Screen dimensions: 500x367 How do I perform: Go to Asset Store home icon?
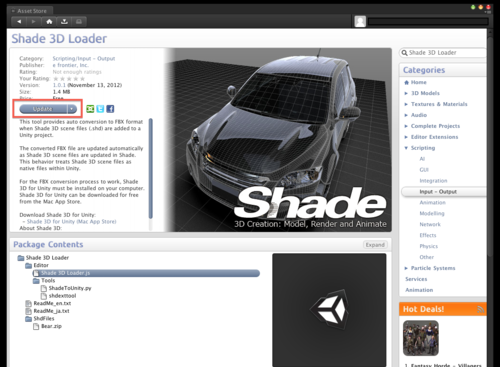coord(49,22)
